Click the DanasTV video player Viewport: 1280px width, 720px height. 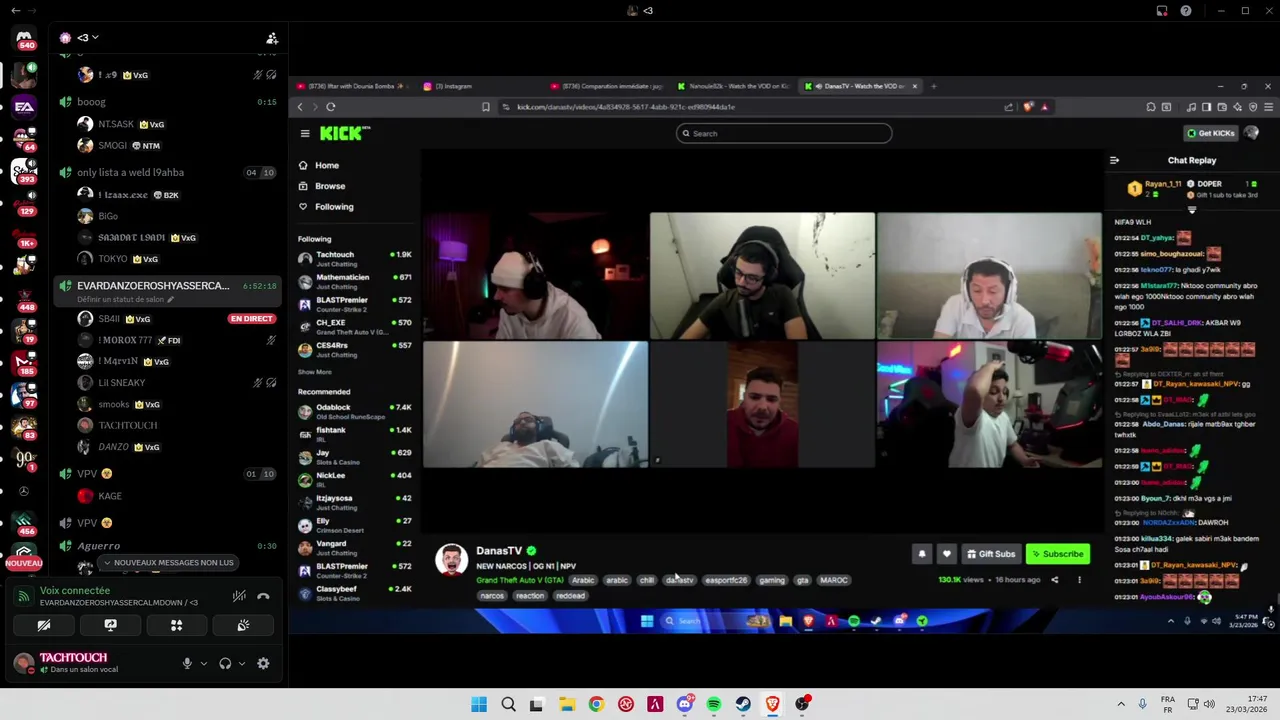762,340
